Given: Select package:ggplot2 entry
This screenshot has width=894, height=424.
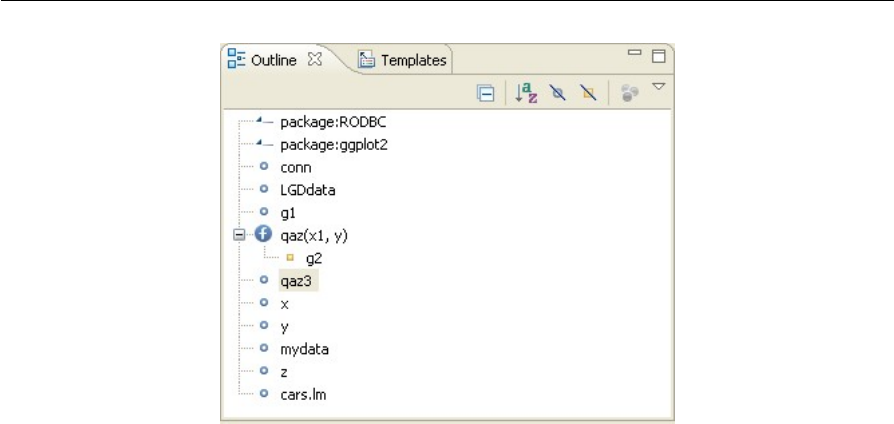Looking at the screenshot, I should [334, 145].
